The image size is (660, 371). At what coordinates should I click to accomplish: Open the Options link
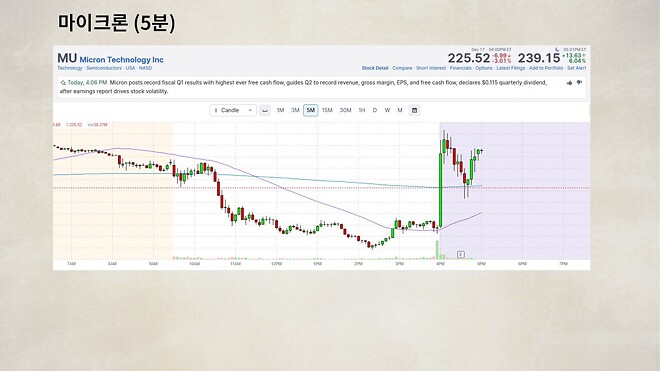click(484, 68)
